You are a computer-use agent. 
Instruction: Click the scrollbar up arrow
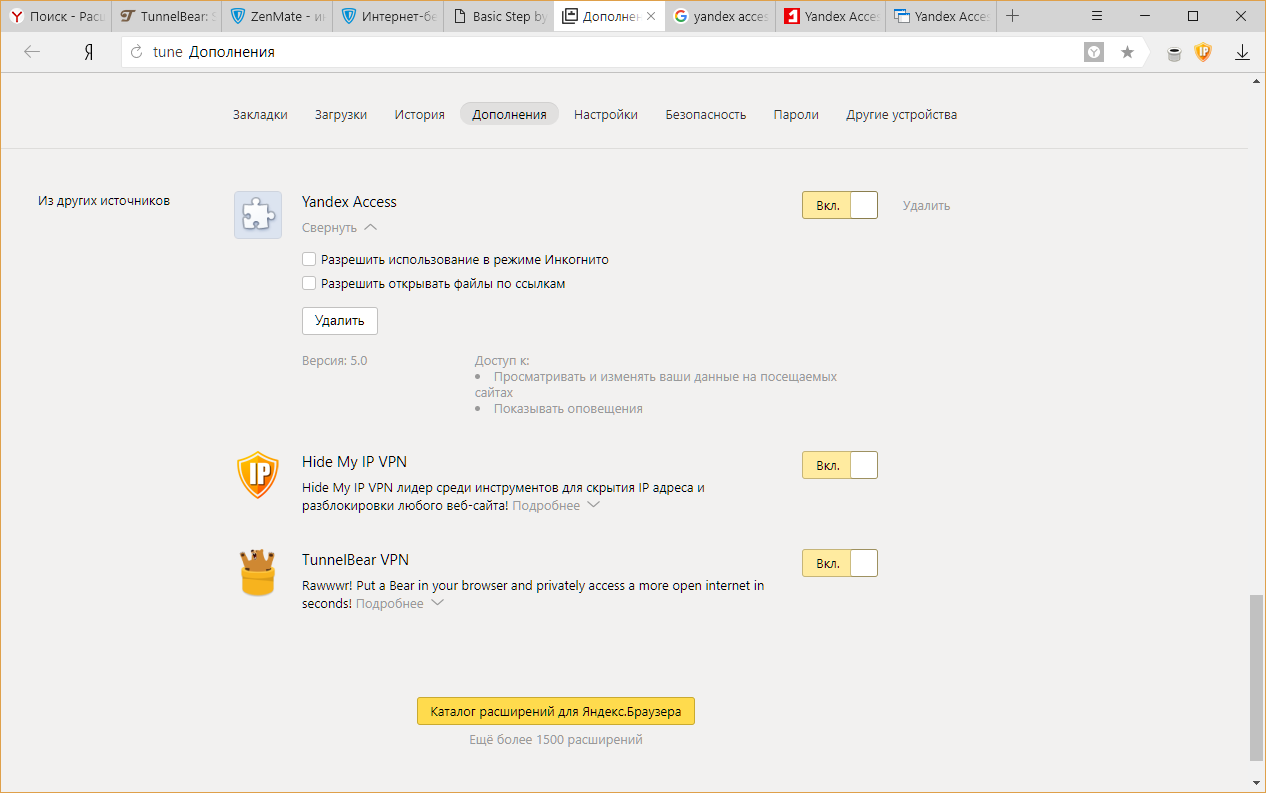click(x=1257, y=82)
